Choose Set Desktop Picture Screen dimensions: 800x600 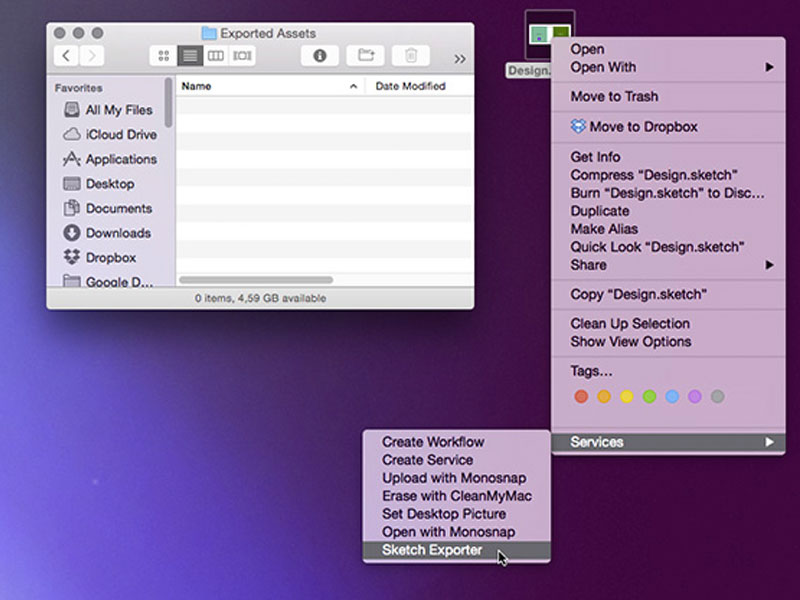(457, 514)
